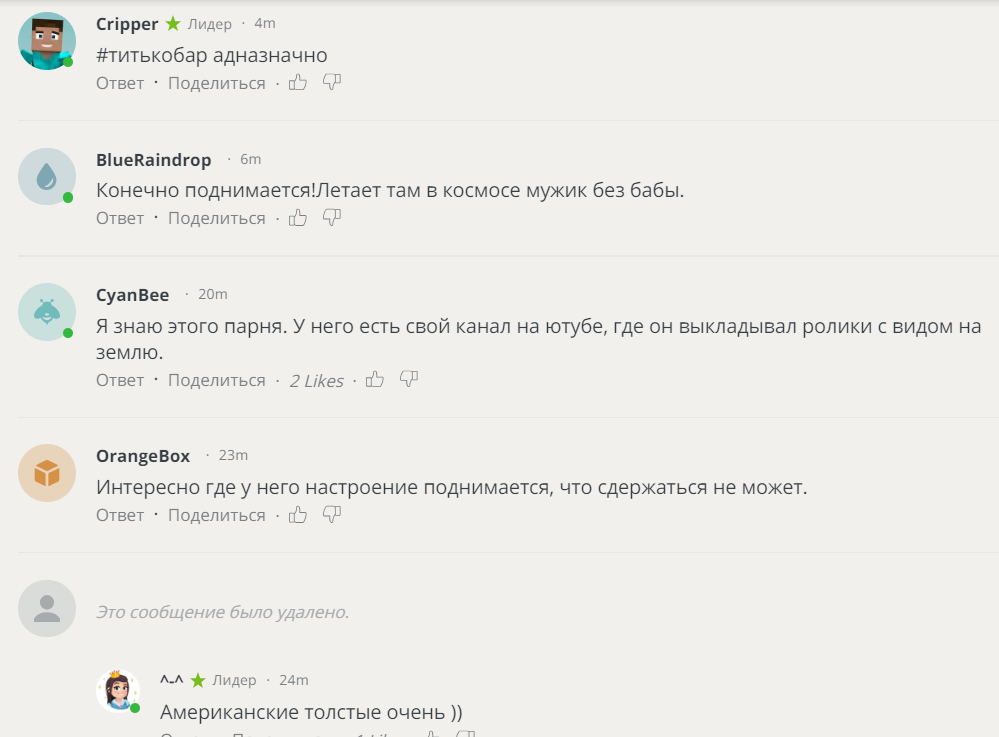This screenshot has width=999, height=737.
Task: Click Поделиться under Cripper's comment
Action: coord(217,83)
